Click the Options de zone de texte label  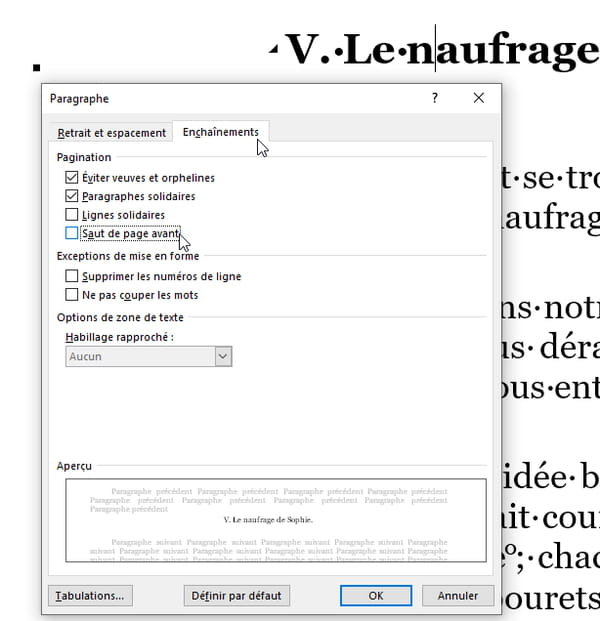click(120, 317)
